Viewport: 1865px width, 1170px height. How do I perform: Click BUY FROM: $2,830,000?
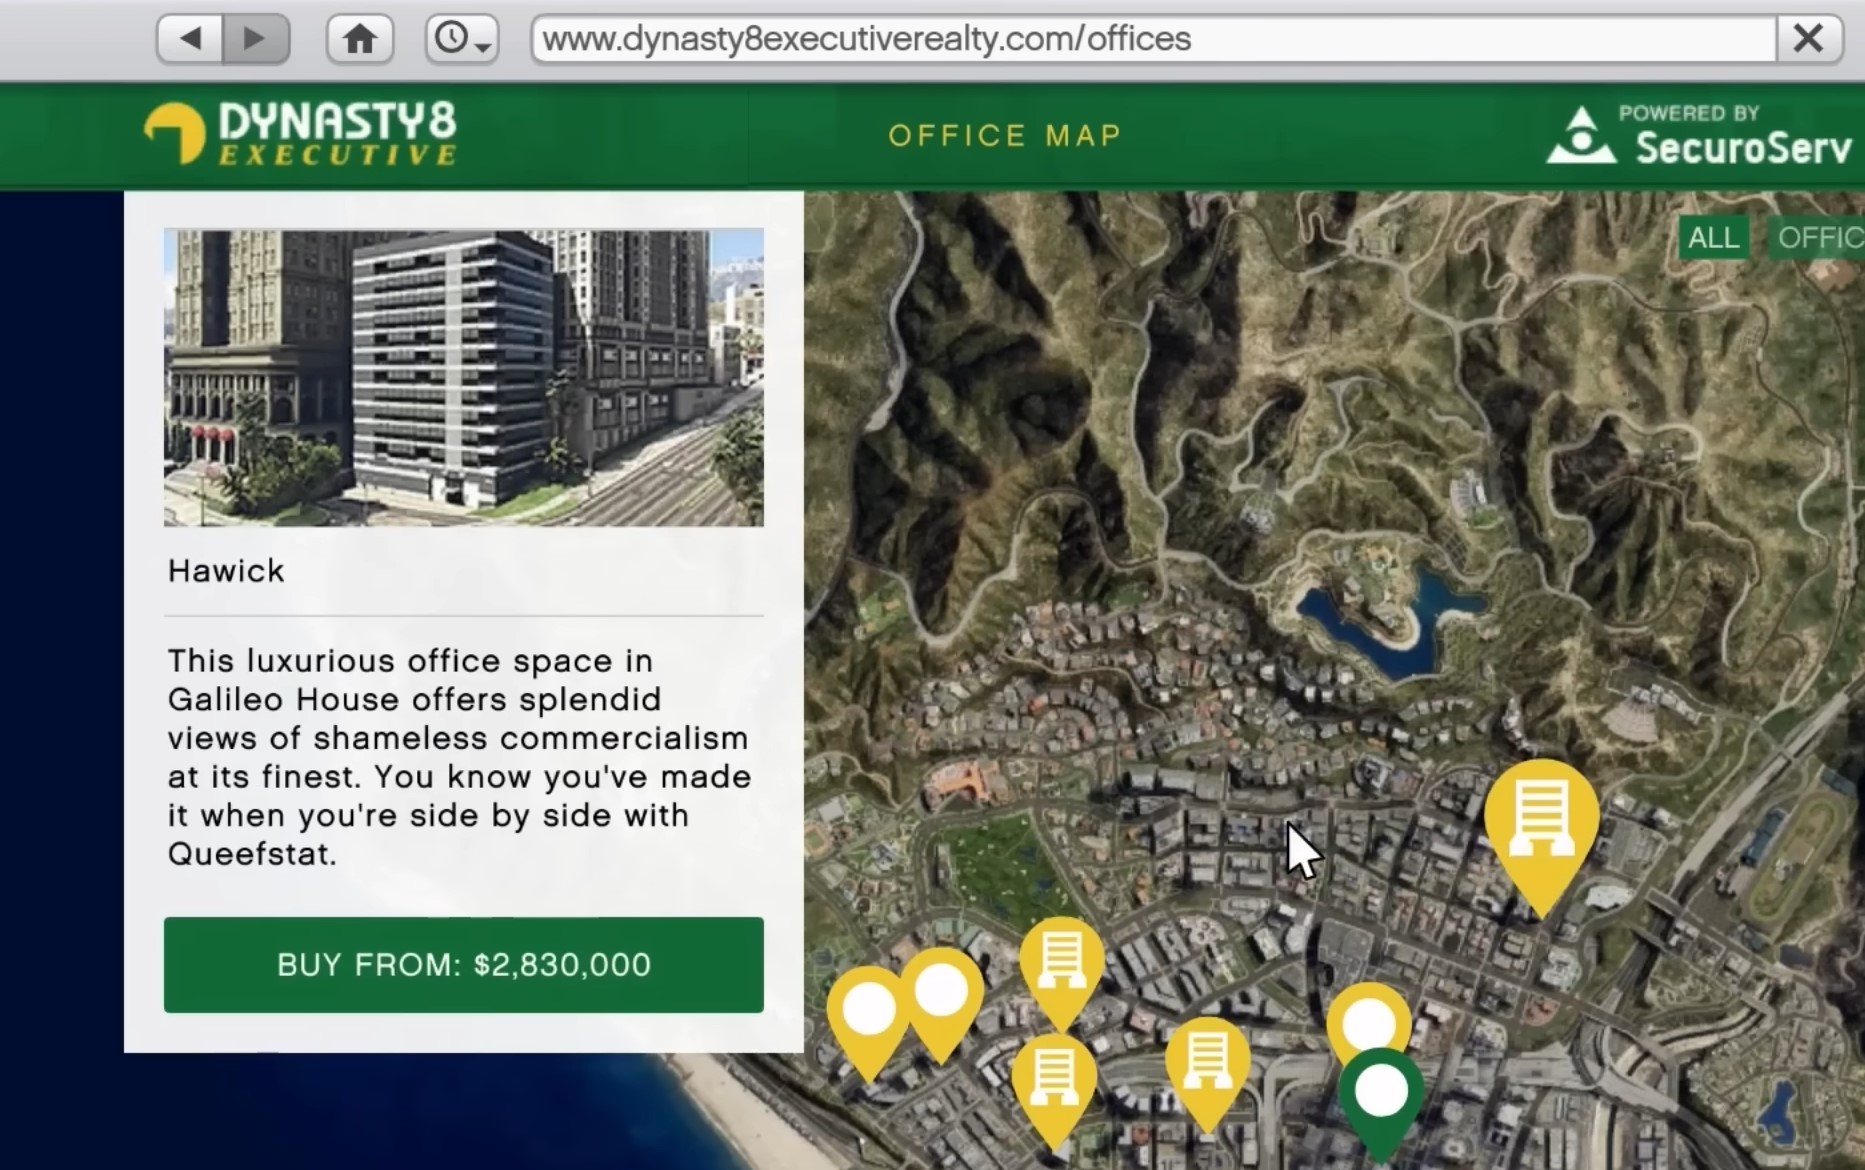click(x=463, y=964)
